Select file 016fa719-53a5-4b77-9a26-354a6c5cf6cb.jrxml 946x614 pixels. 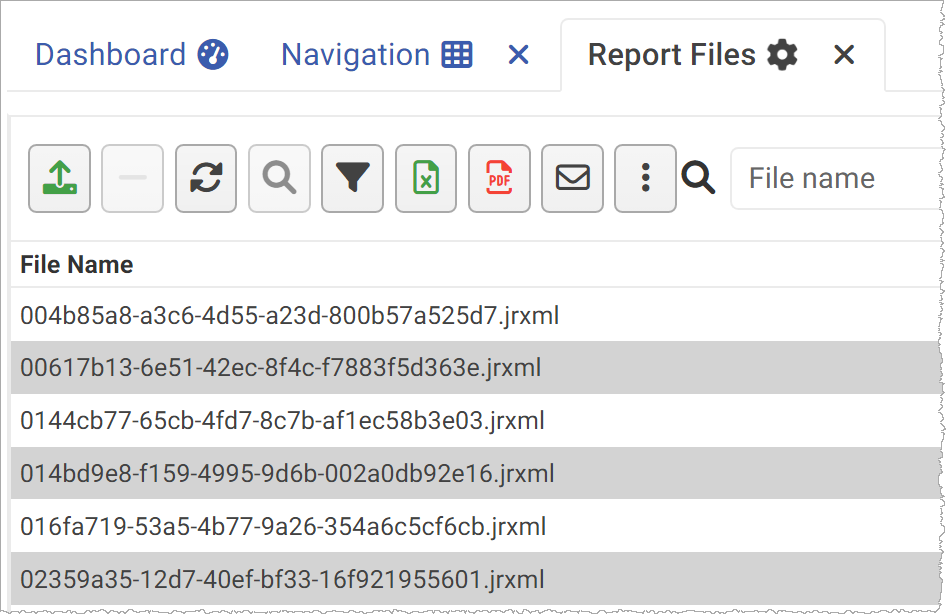click(x=475, y=527)
